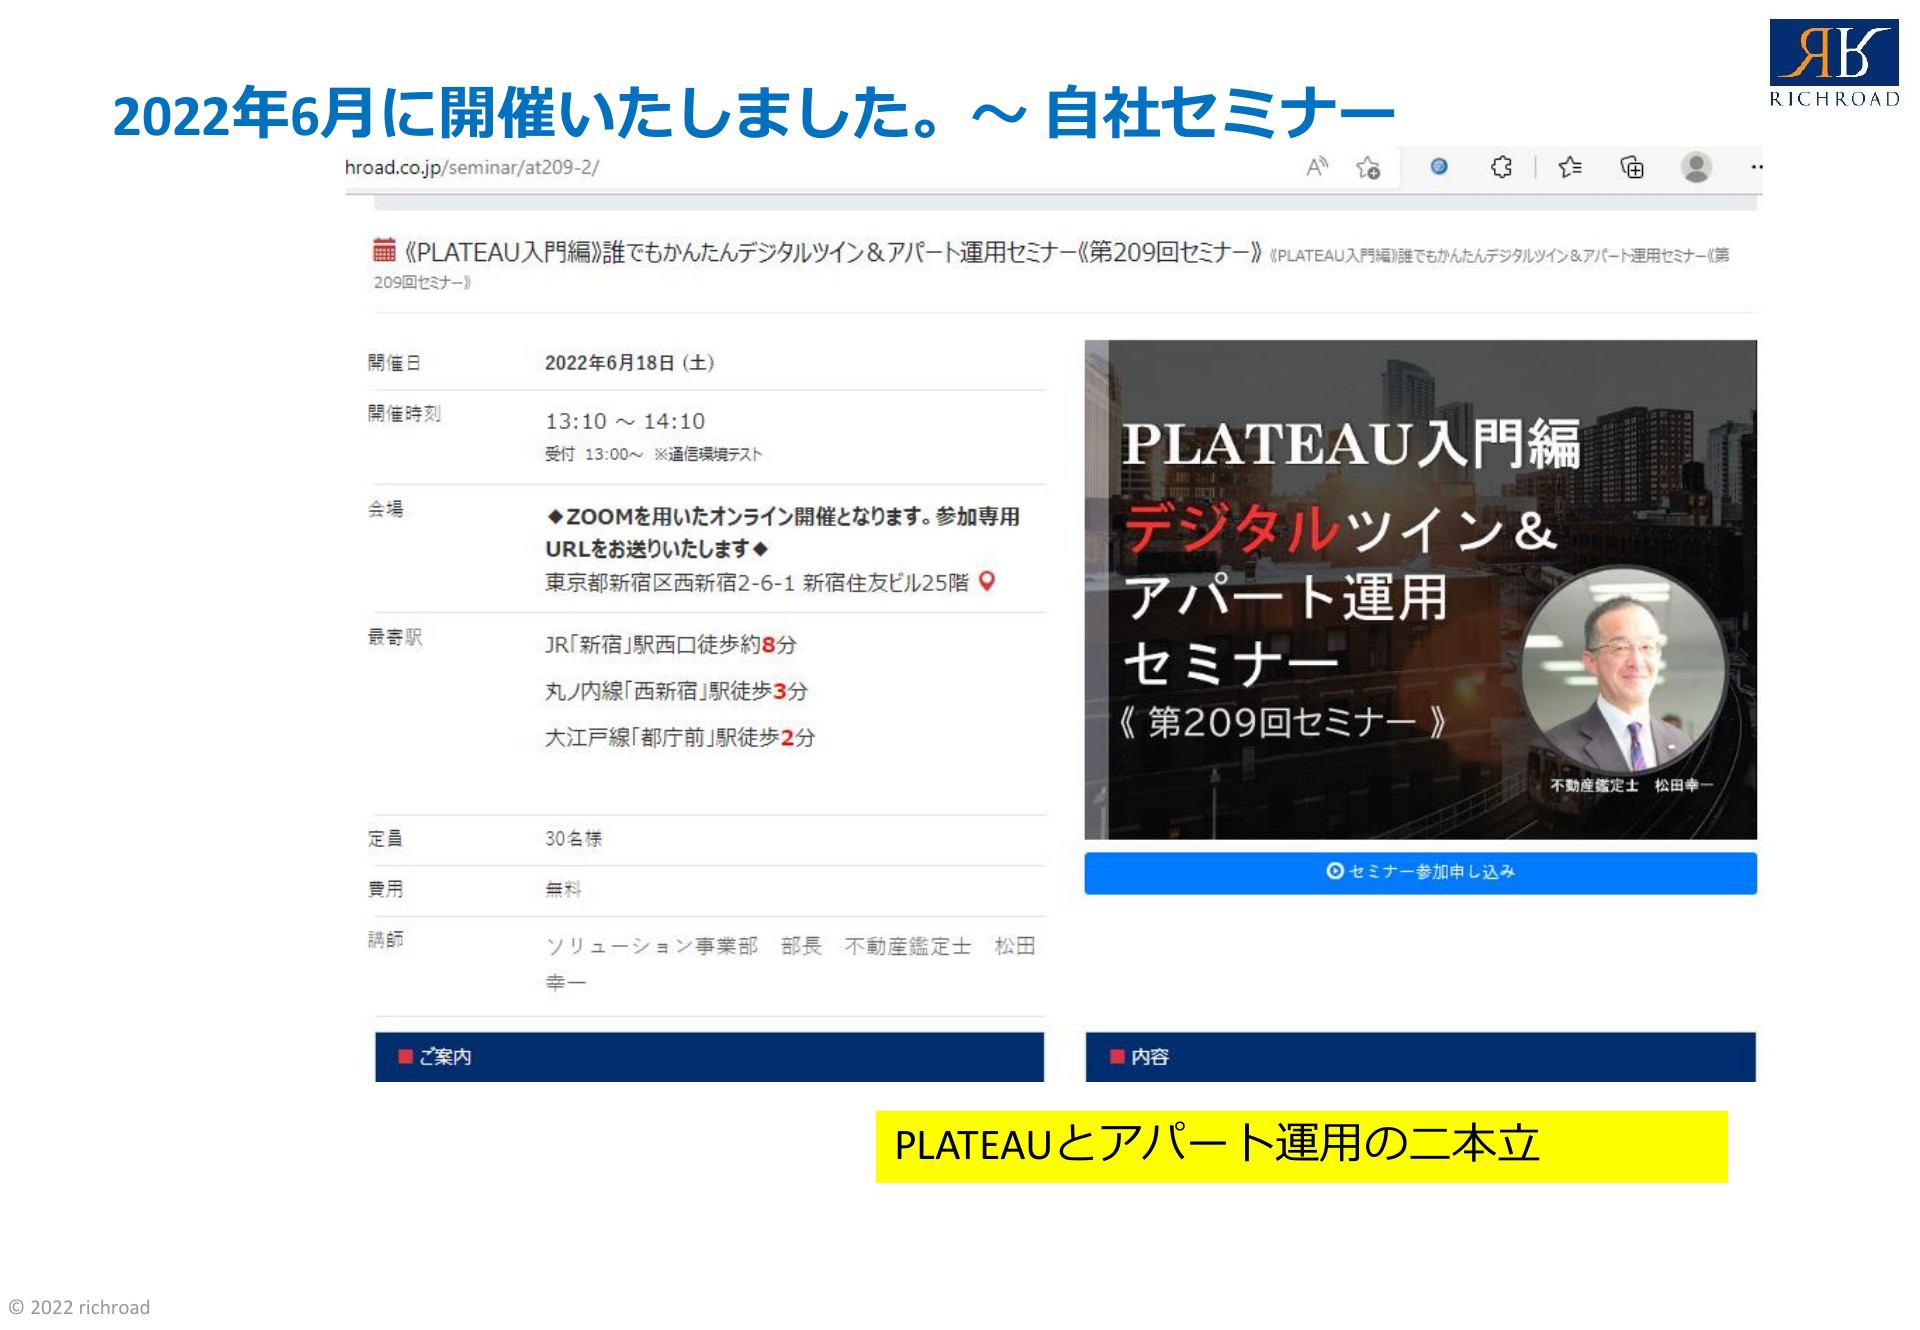1920x1330 pixels.
Task: Click the capacity value 30名様
Action: [x=573, y=839]
